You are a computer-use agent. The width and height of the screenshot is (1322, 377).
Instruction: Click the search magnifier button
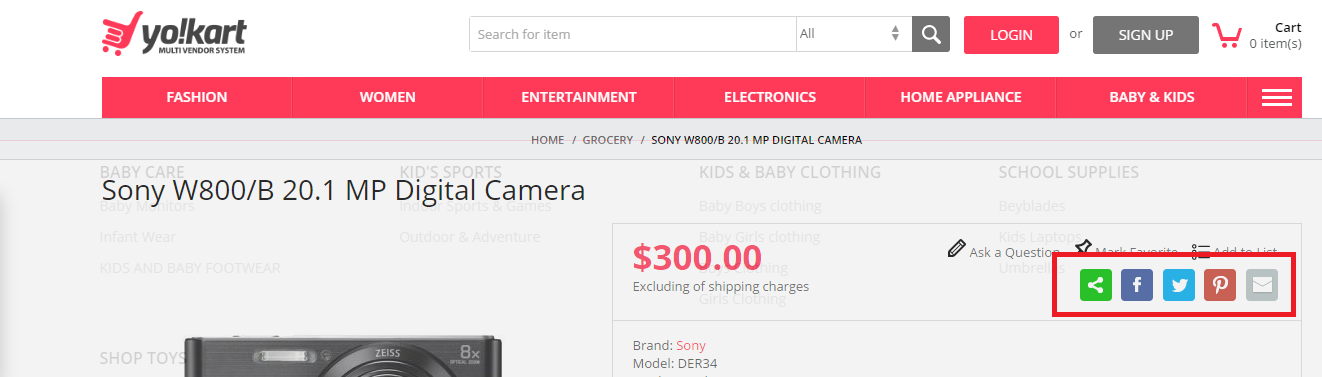pos(930,34)
